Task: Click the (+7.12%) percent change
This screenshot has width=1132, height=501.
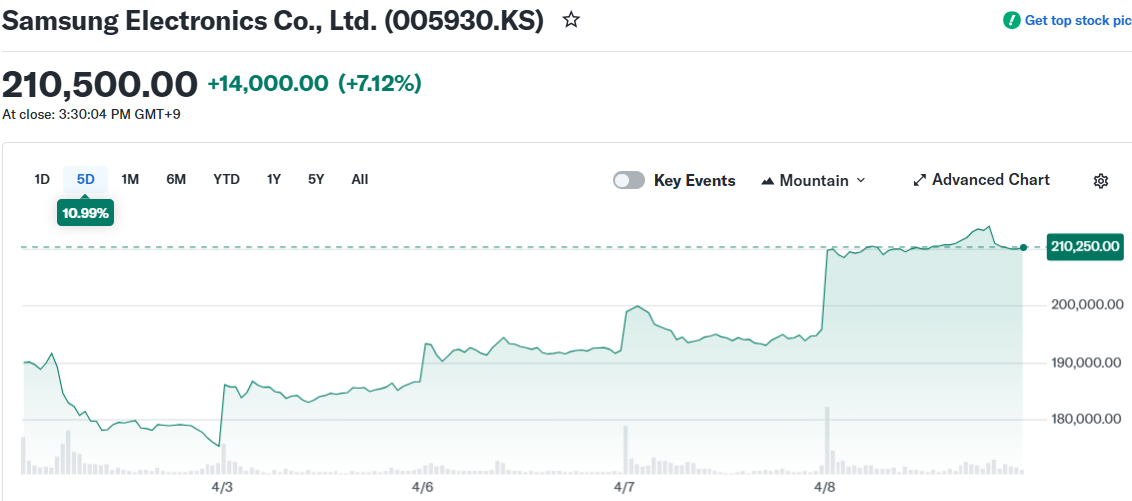Action: pos(380,84)
